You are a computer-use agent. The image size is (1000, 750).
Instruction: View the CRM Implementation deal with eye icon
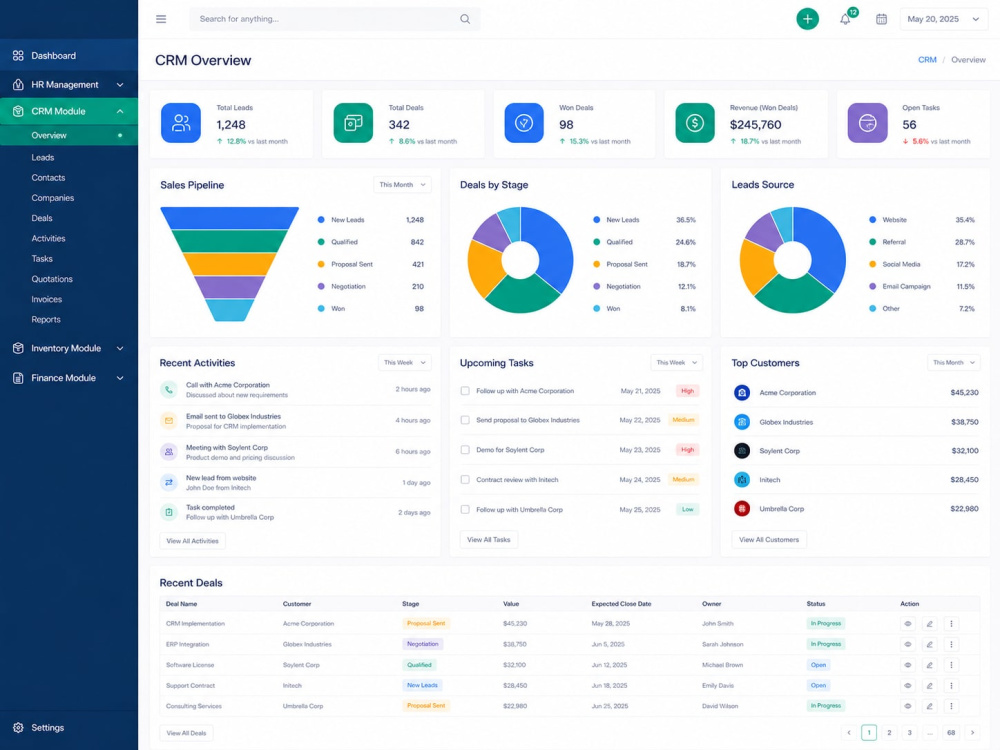point(908,624)
